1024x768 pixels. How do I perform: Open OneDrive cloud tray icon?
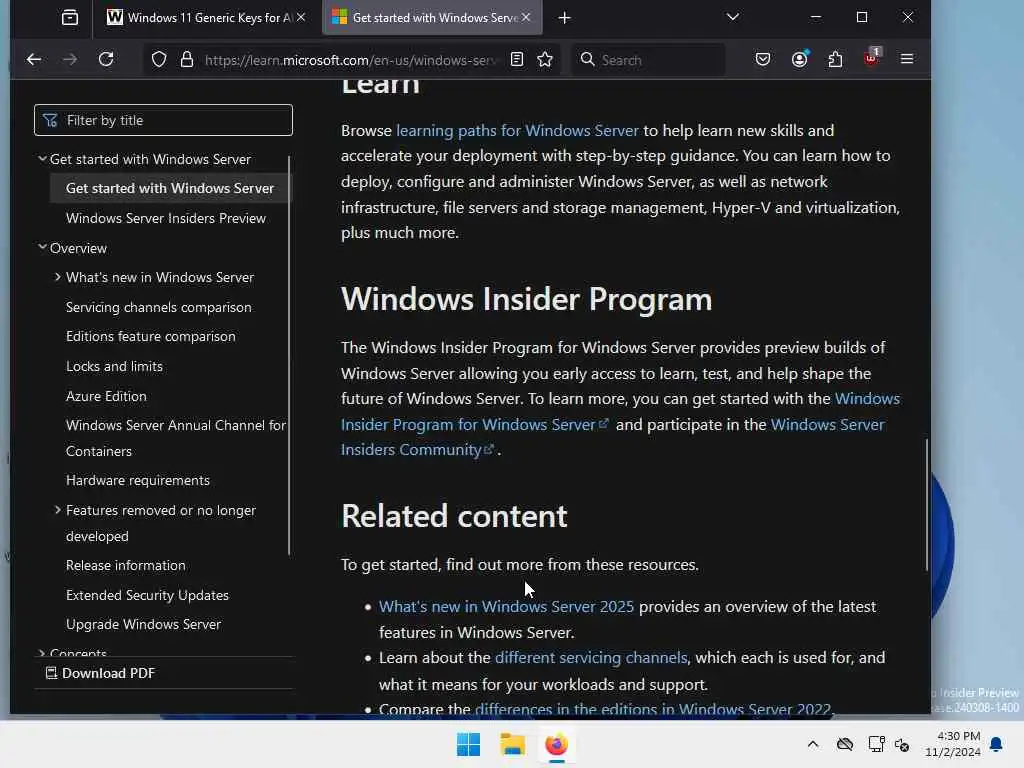(x=845, y=744)
